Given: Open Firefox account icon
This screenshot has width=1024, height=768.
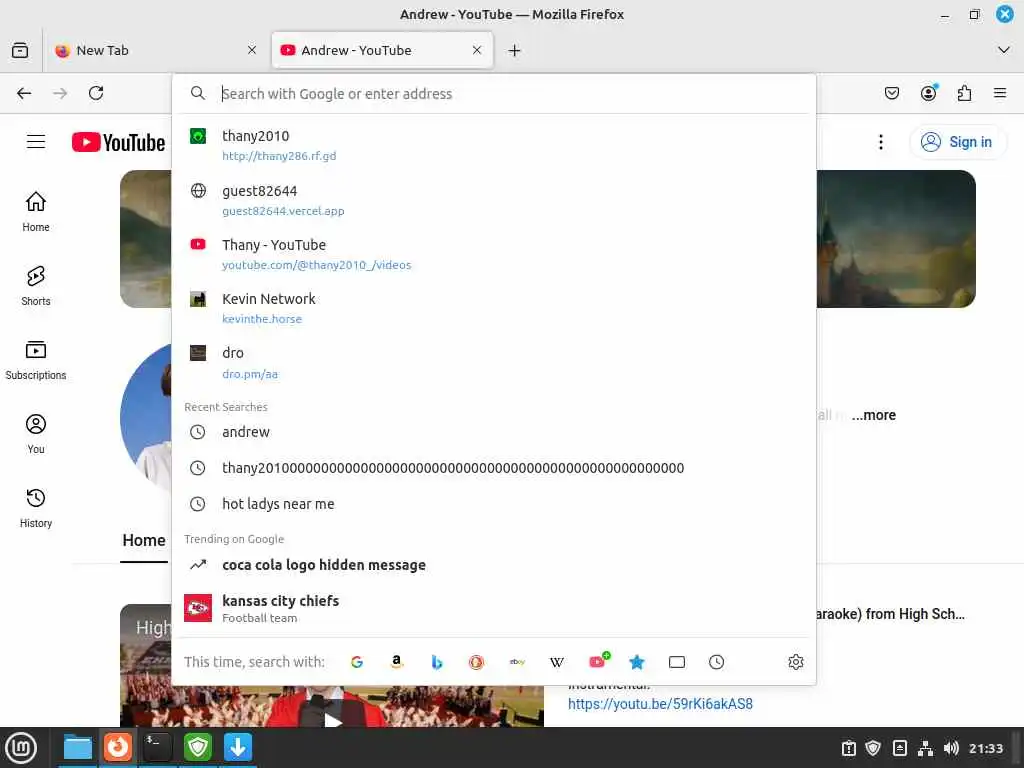Looking at the screenshot, I should pos(929,93).
